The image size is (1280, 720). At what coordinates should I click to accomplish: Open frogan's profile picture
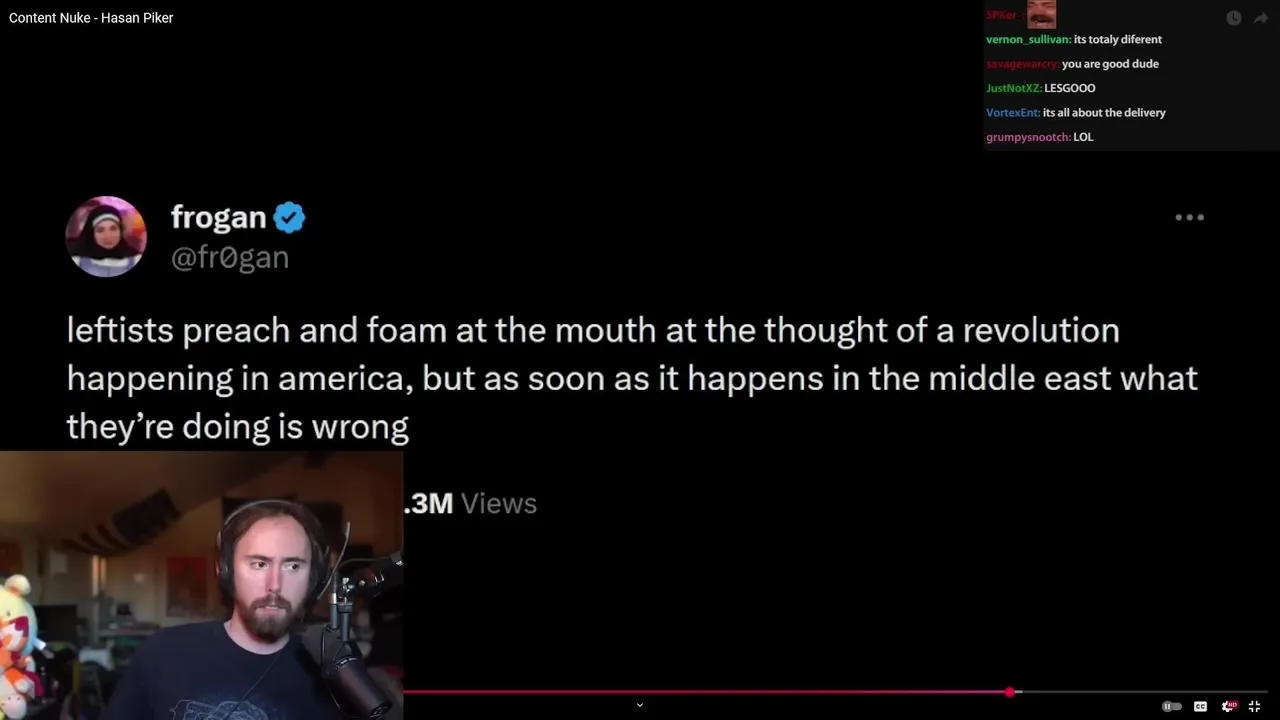(106, 236)
